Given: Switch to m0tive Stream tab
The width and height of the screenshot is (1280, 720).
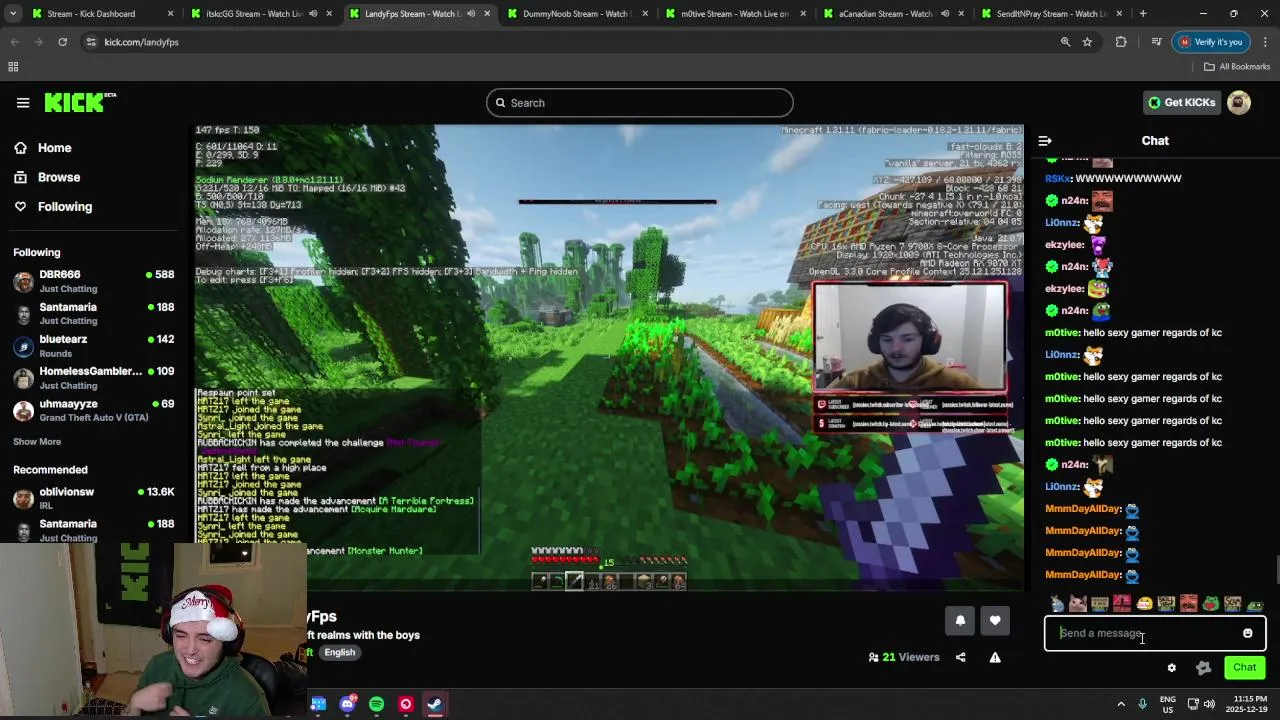Looking at the screenshot, I should [735, 14].
